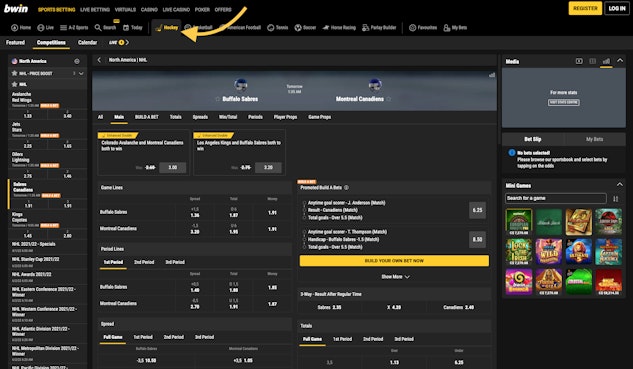This screenshot has height=369, width=633.
Task: Open the Lock O' The Irish mini game
Action: 519,252
